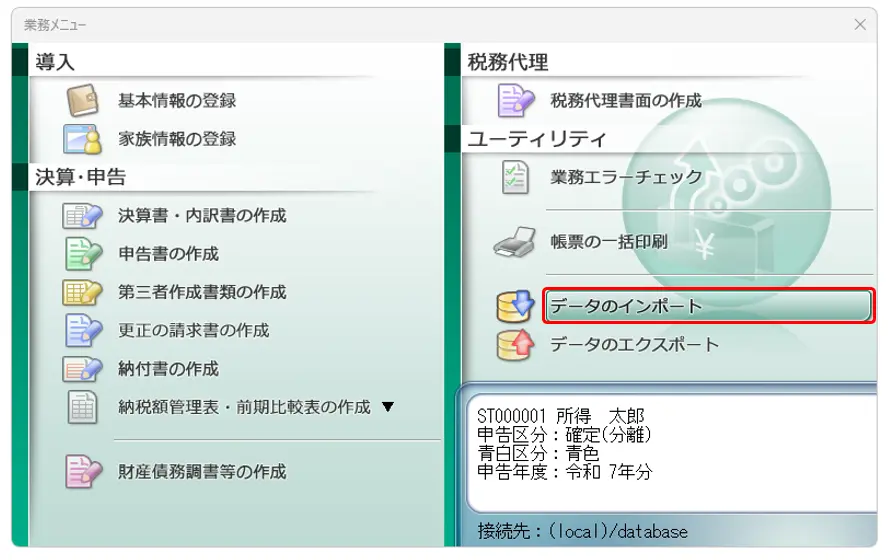The image size is (896, 560).
Task: Close the 業務メニュー window
Action: coord(860,24)
